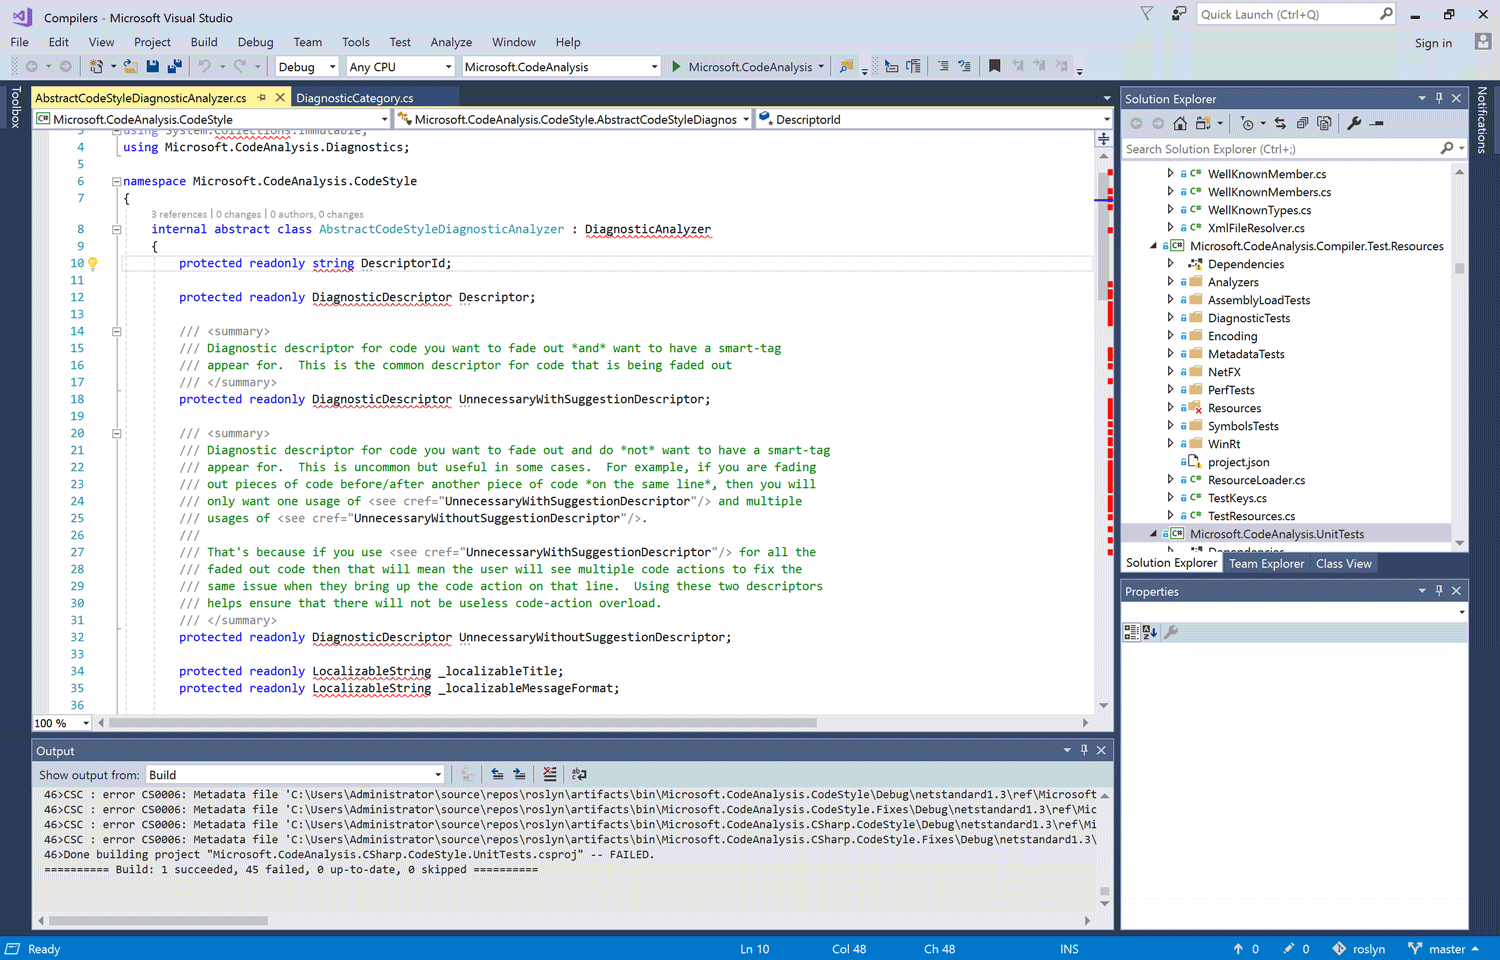Go to previous message in Output panel

click(497, 775)
